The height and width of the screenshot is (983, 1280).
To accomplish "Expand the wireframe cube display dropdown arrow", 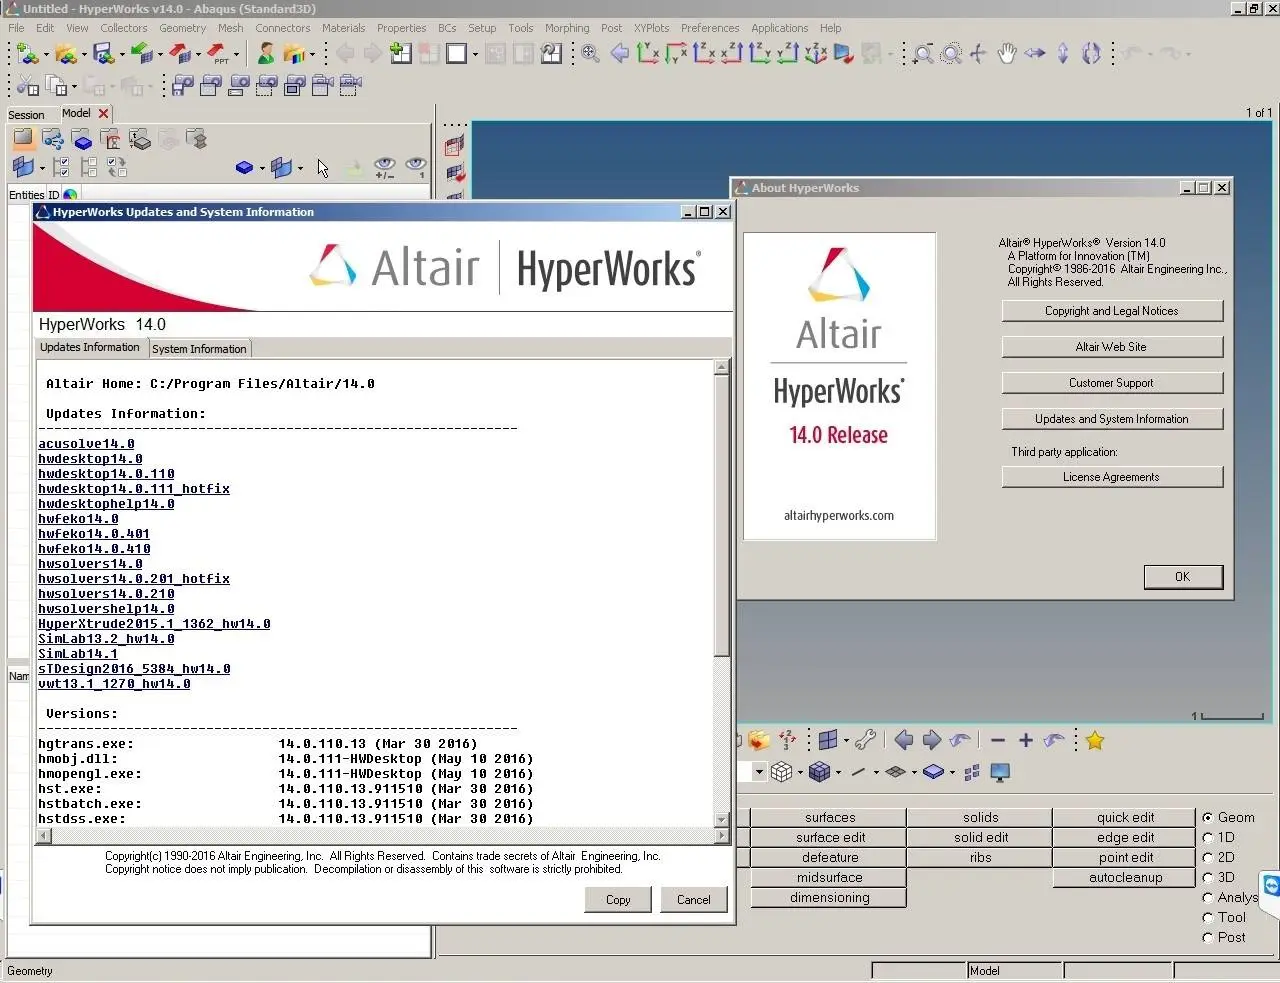I will (799, 772).
